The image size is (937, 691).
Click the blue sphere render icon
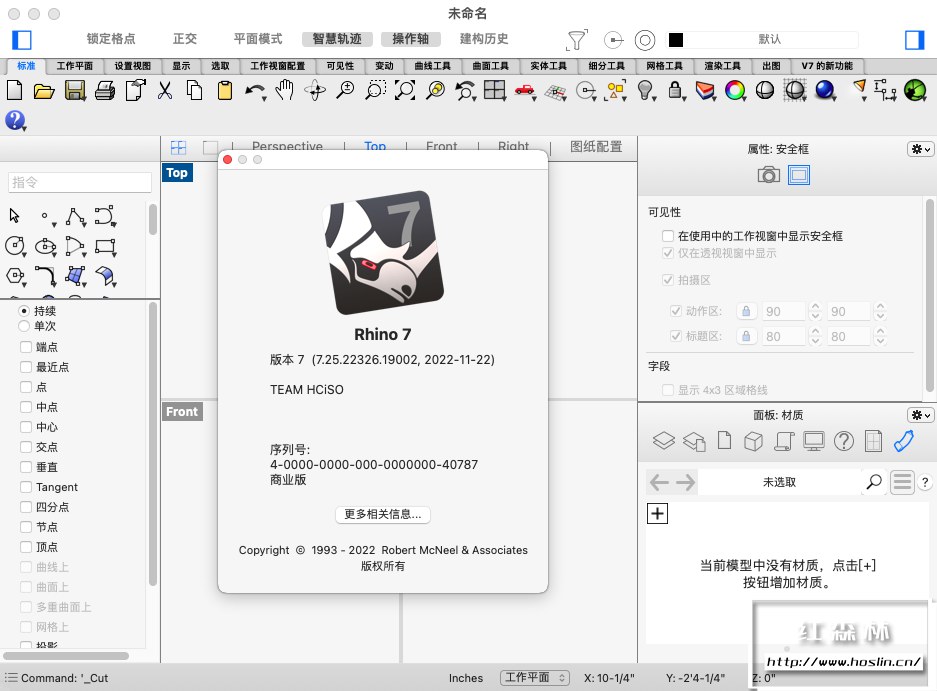tap(825, 90)
